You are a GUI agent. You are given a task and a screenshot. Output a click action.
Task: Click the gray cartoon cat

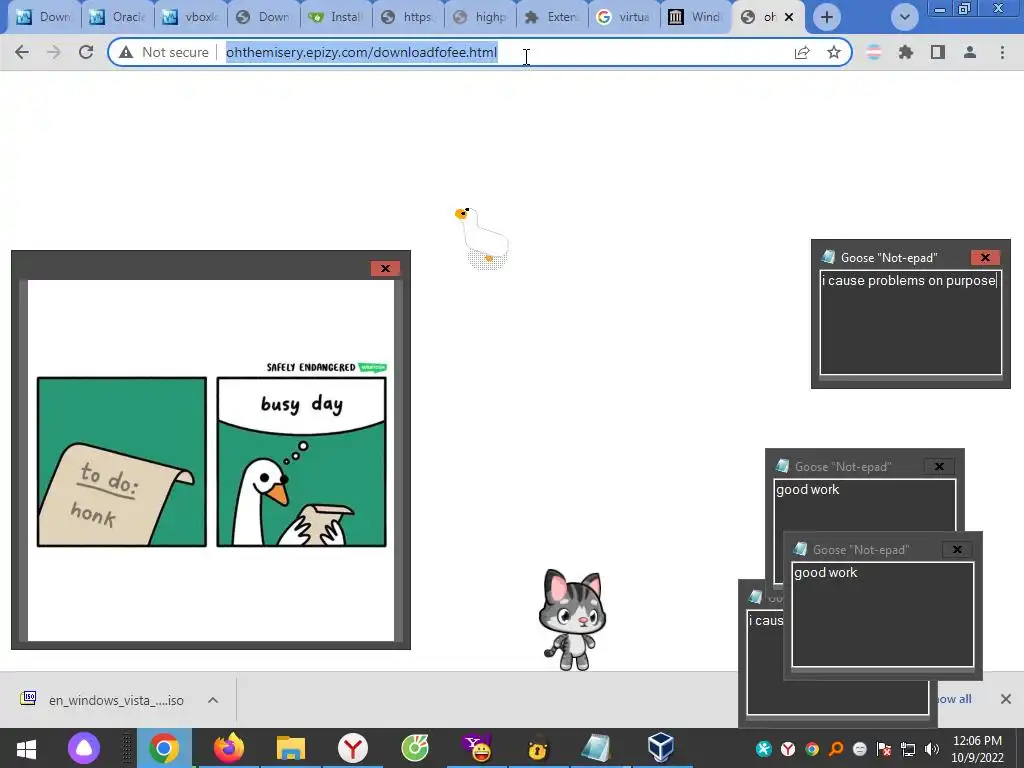pyautogui.click(x=573, y=620)
